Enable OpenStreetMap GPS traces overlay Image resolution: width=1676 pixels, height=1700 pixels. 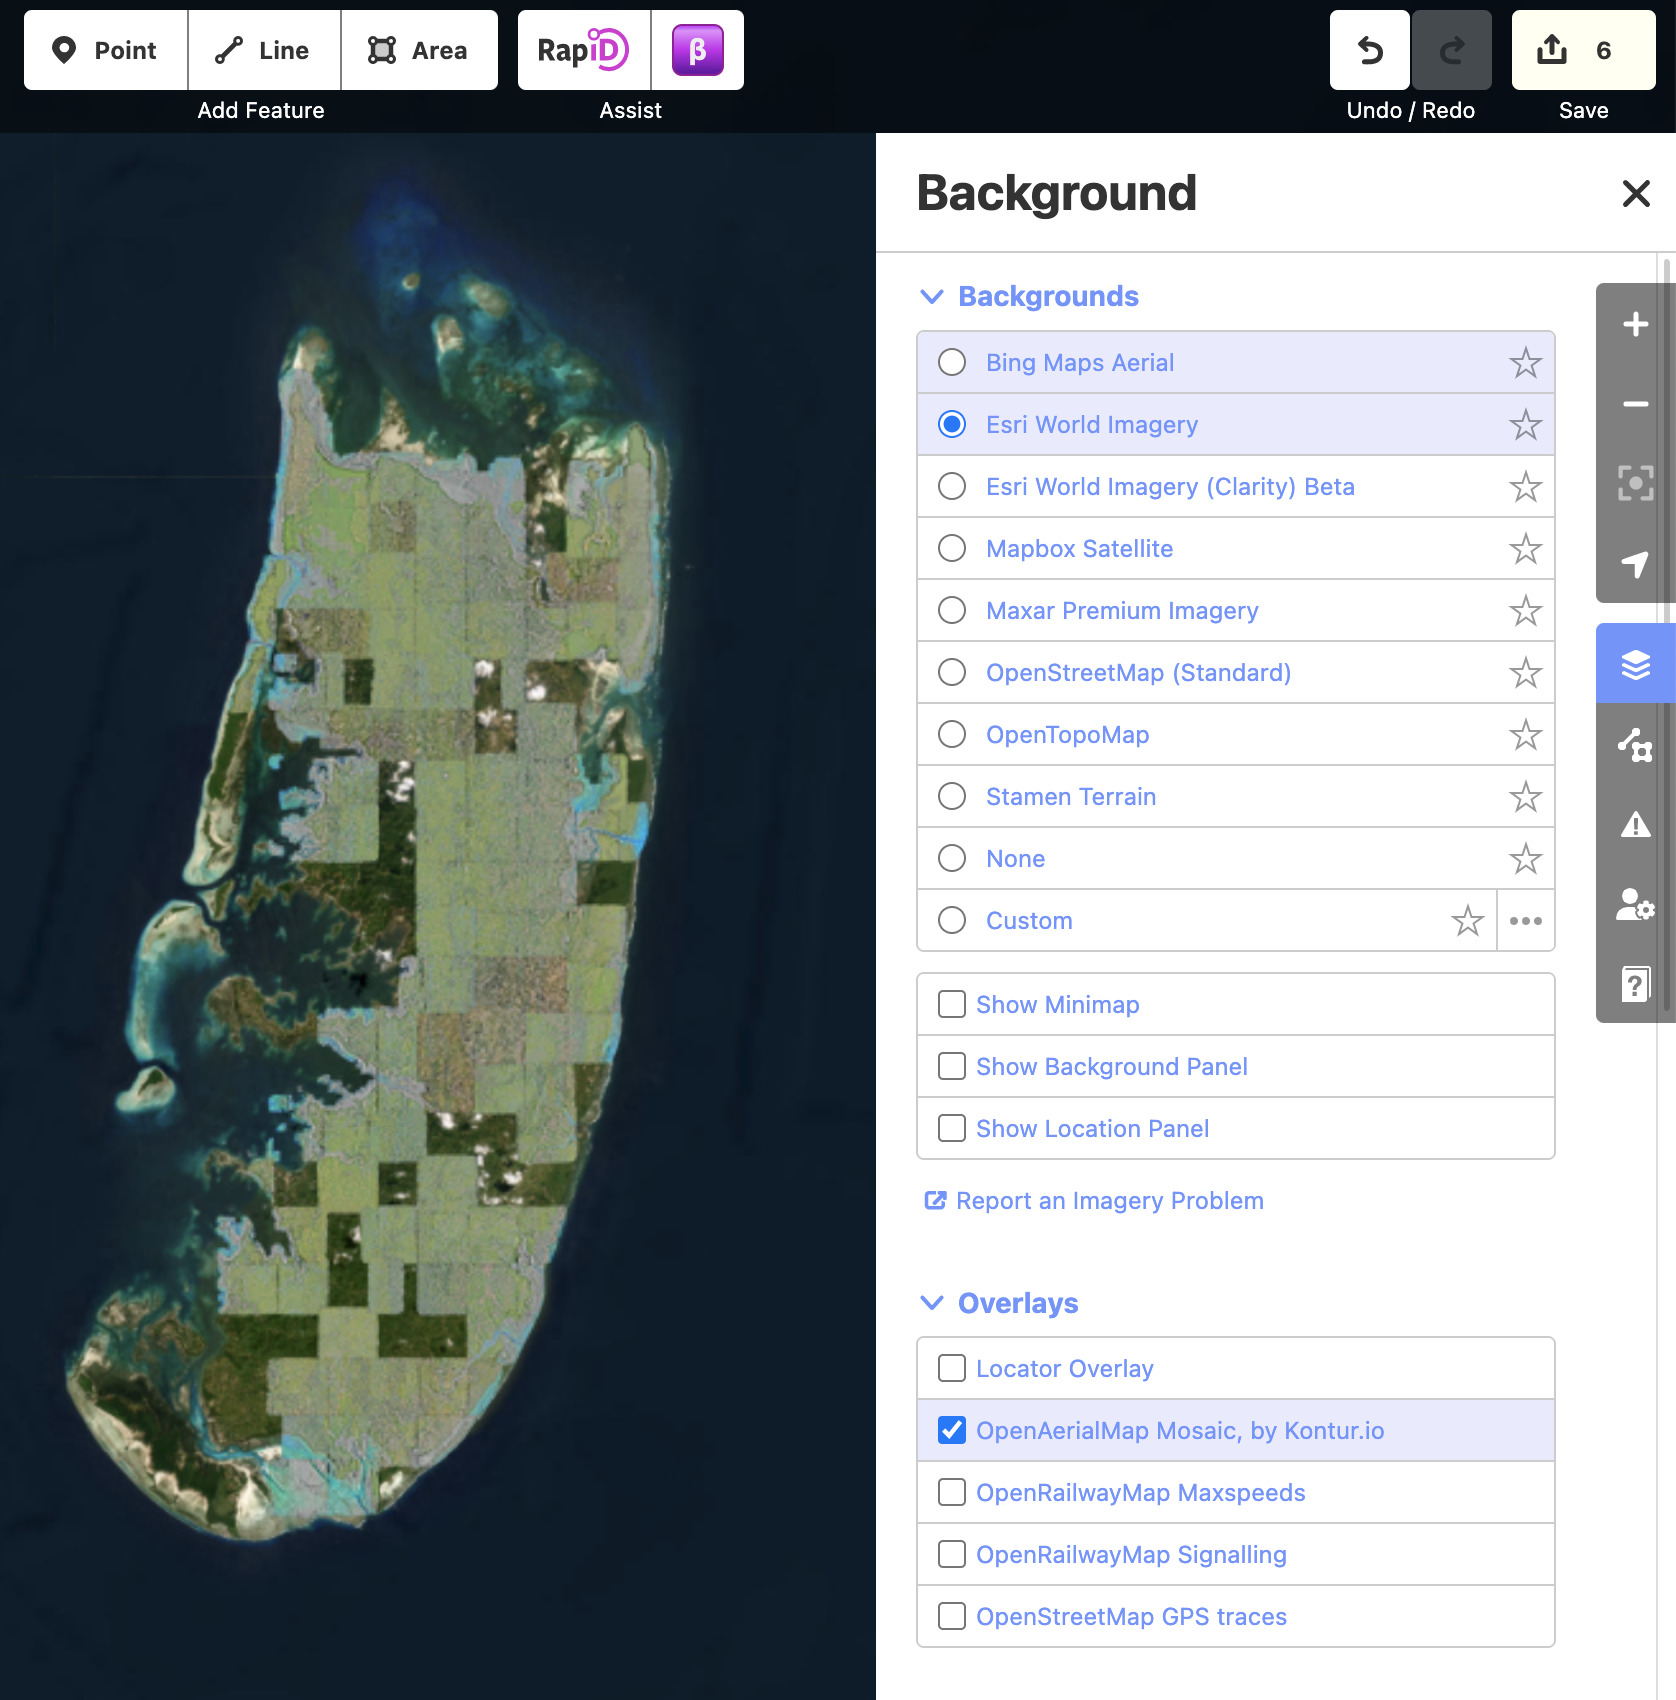952,1616
